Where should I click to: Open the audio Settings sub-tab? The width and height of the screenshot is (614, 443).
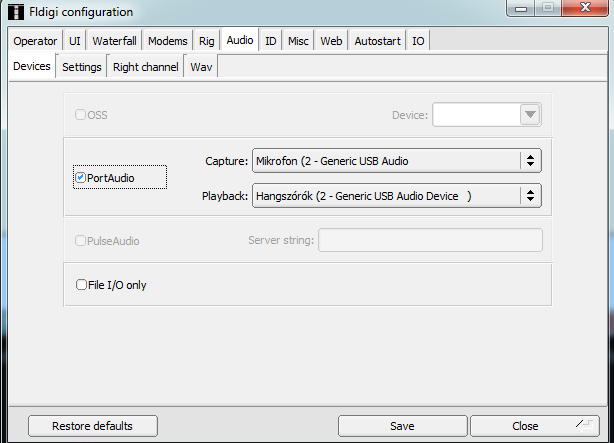(x=81, y=67)
